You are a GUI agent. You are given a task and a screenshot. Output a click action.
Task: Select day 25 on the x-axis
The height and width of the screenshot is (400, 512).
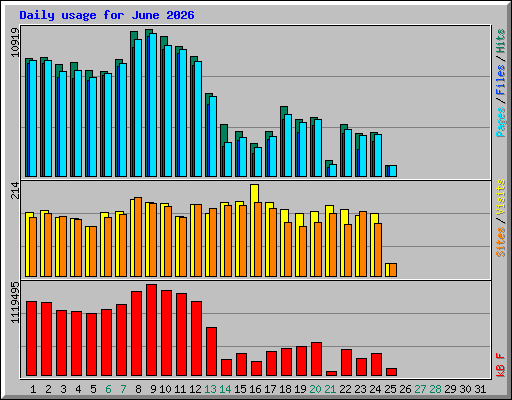[x=390, y=389]
